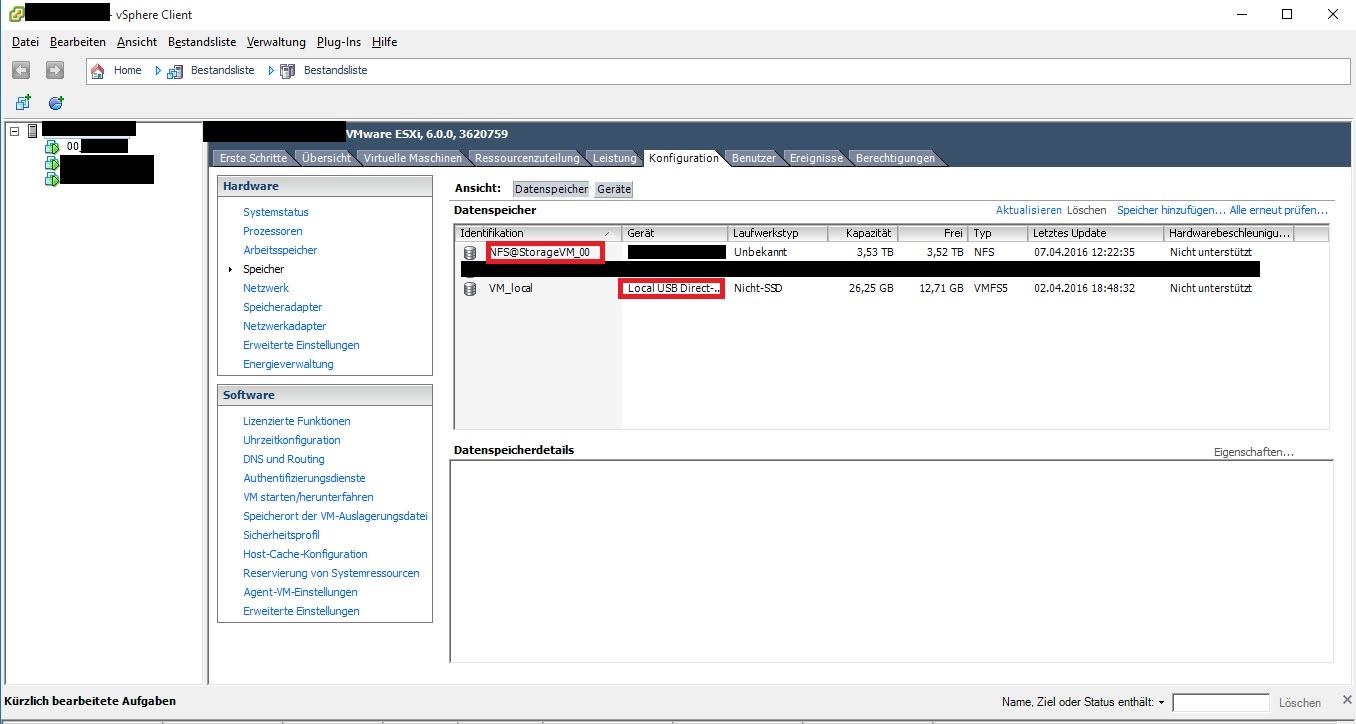Select the VM_local datastore row name
The width and height of the screenshot is (1356, 724).
510,289
